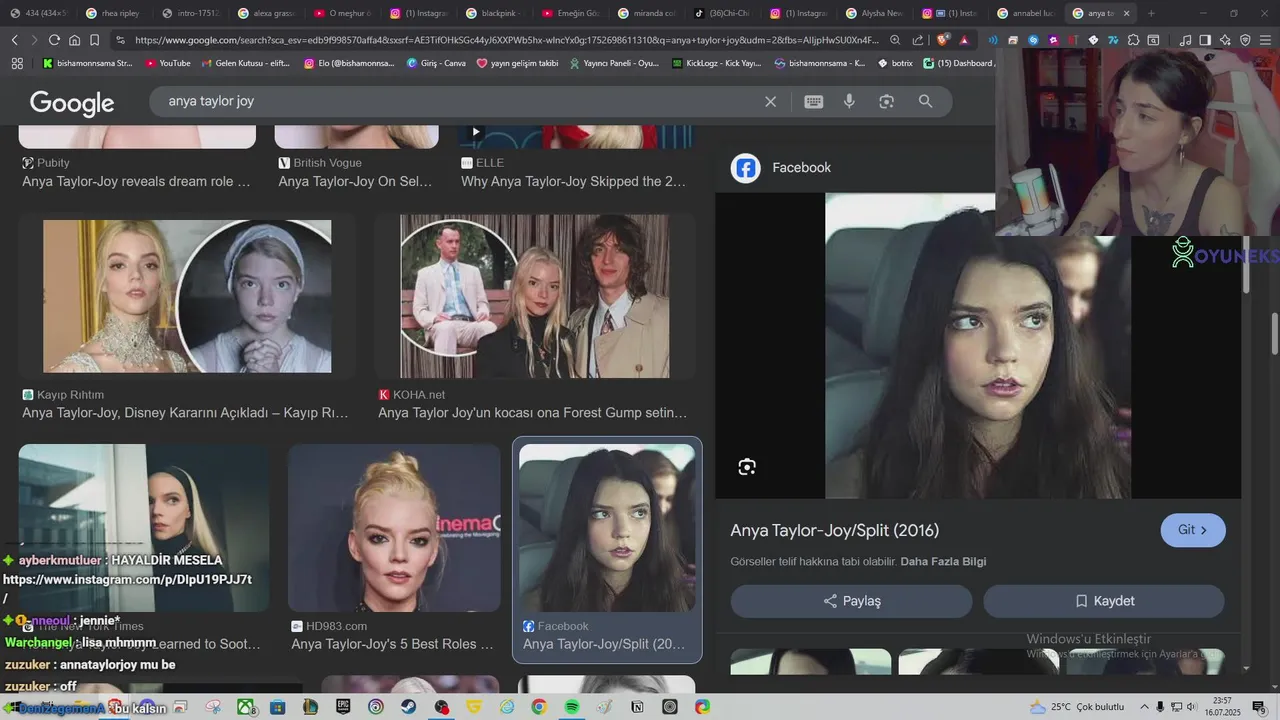This screenshot has width=1280, height=720.
Task: Open the Brave VPN shield icon
Action: point(1245,40)
